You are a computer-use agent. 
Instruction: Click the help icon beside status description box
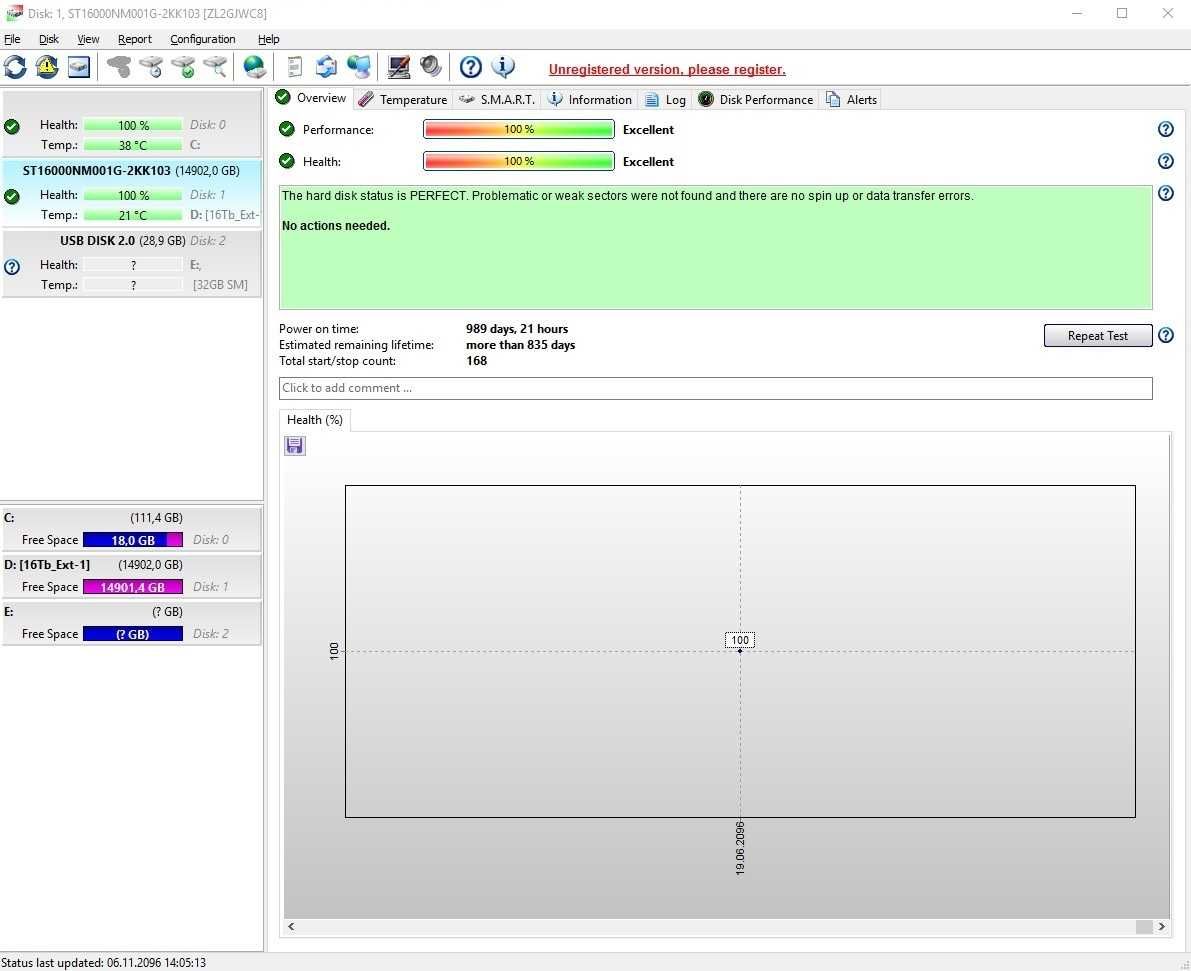click(x=1166, y=193)
